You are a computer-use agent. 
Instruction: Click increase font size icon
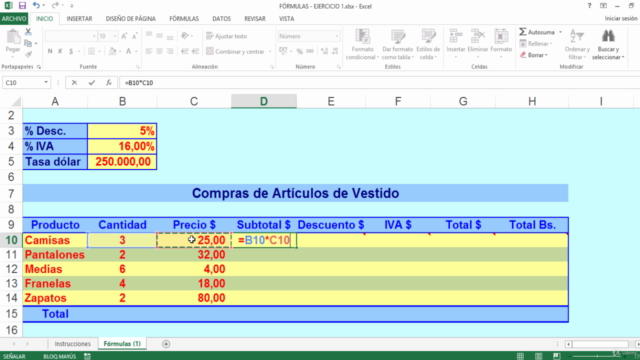click(124, 36)
